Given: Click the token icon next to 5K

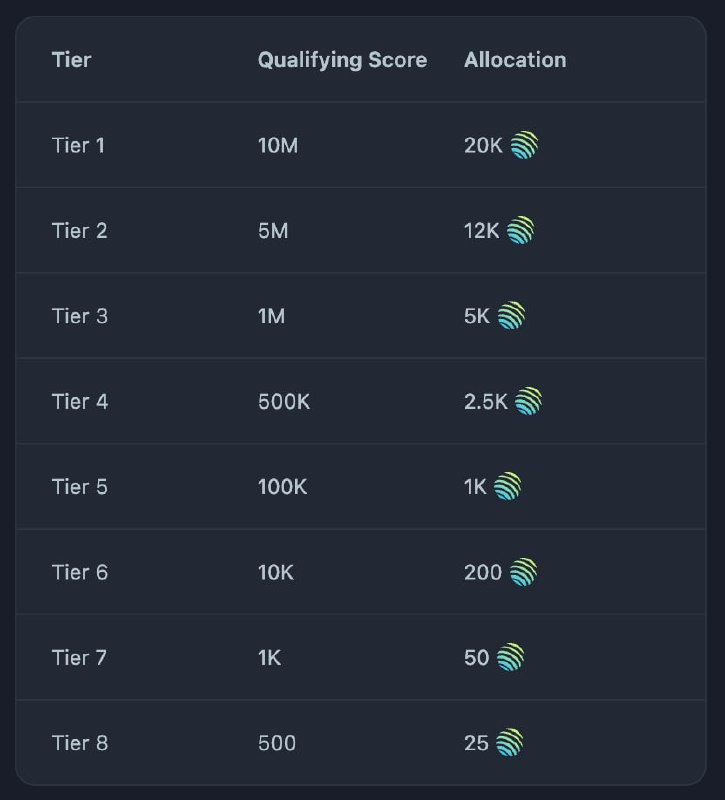Looking at the screenshot, I should [x=511, y=316].
